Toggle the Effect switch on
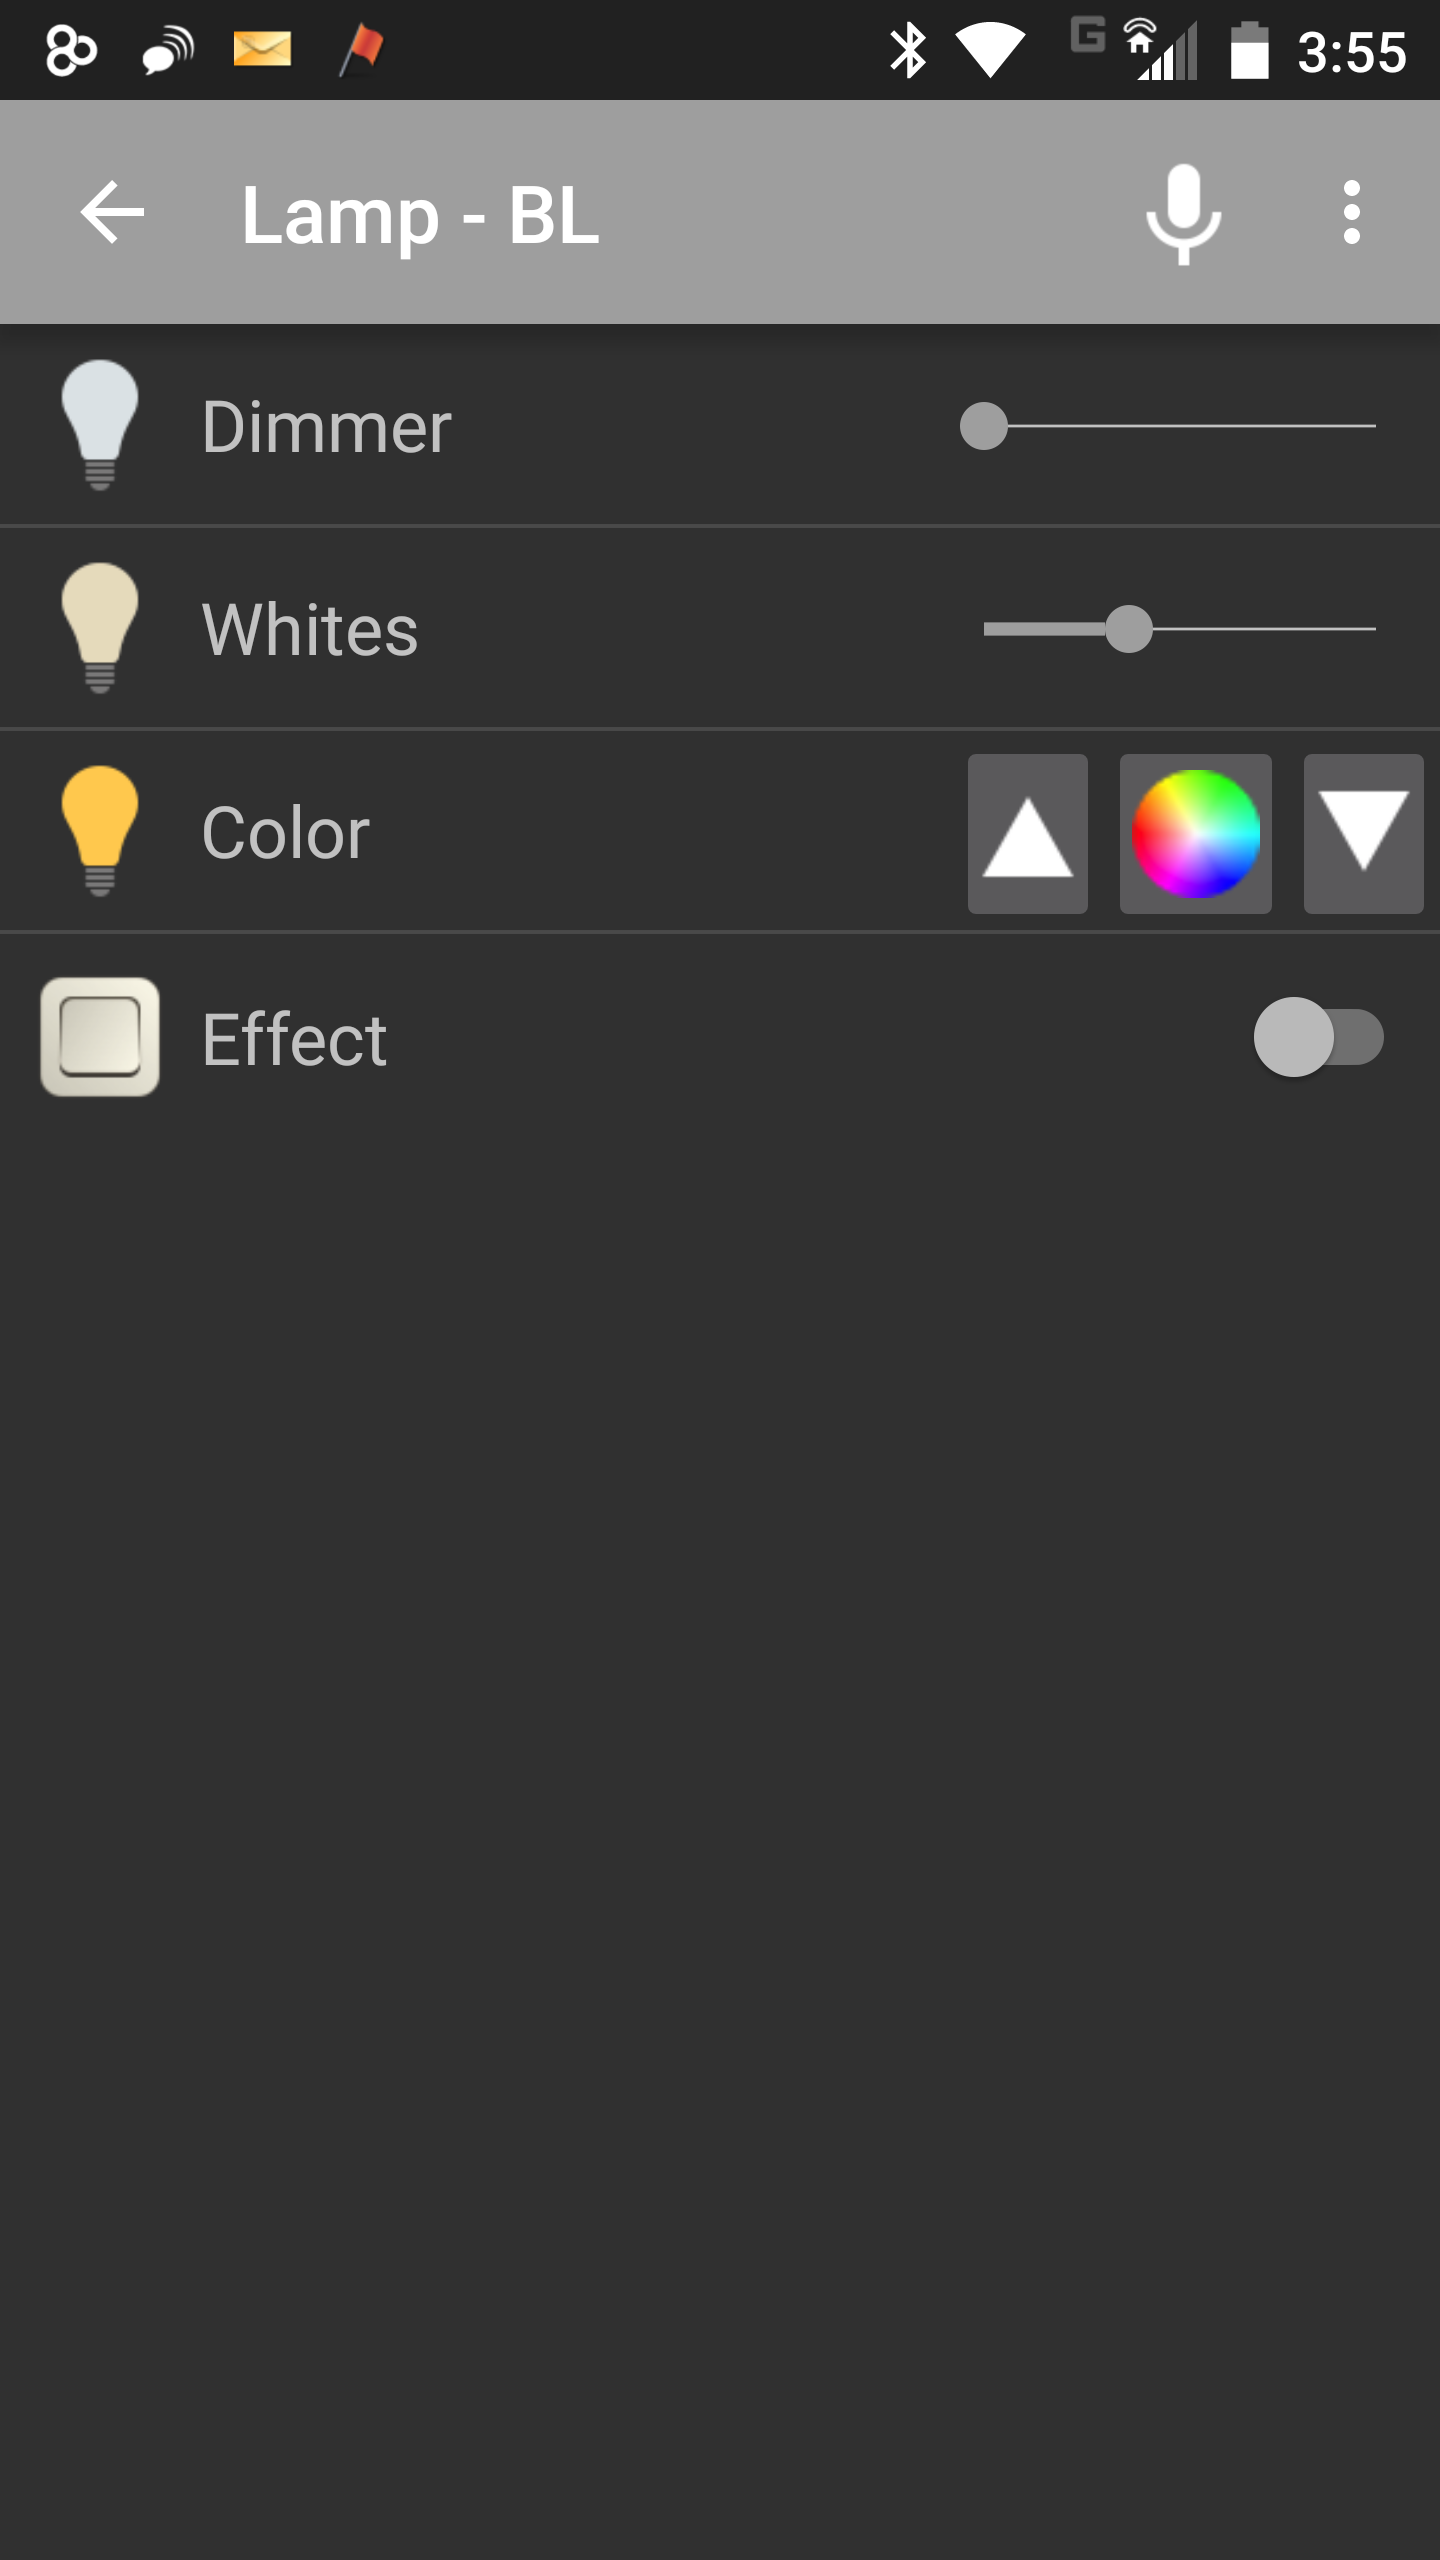 click(x=1318, y=1037)
